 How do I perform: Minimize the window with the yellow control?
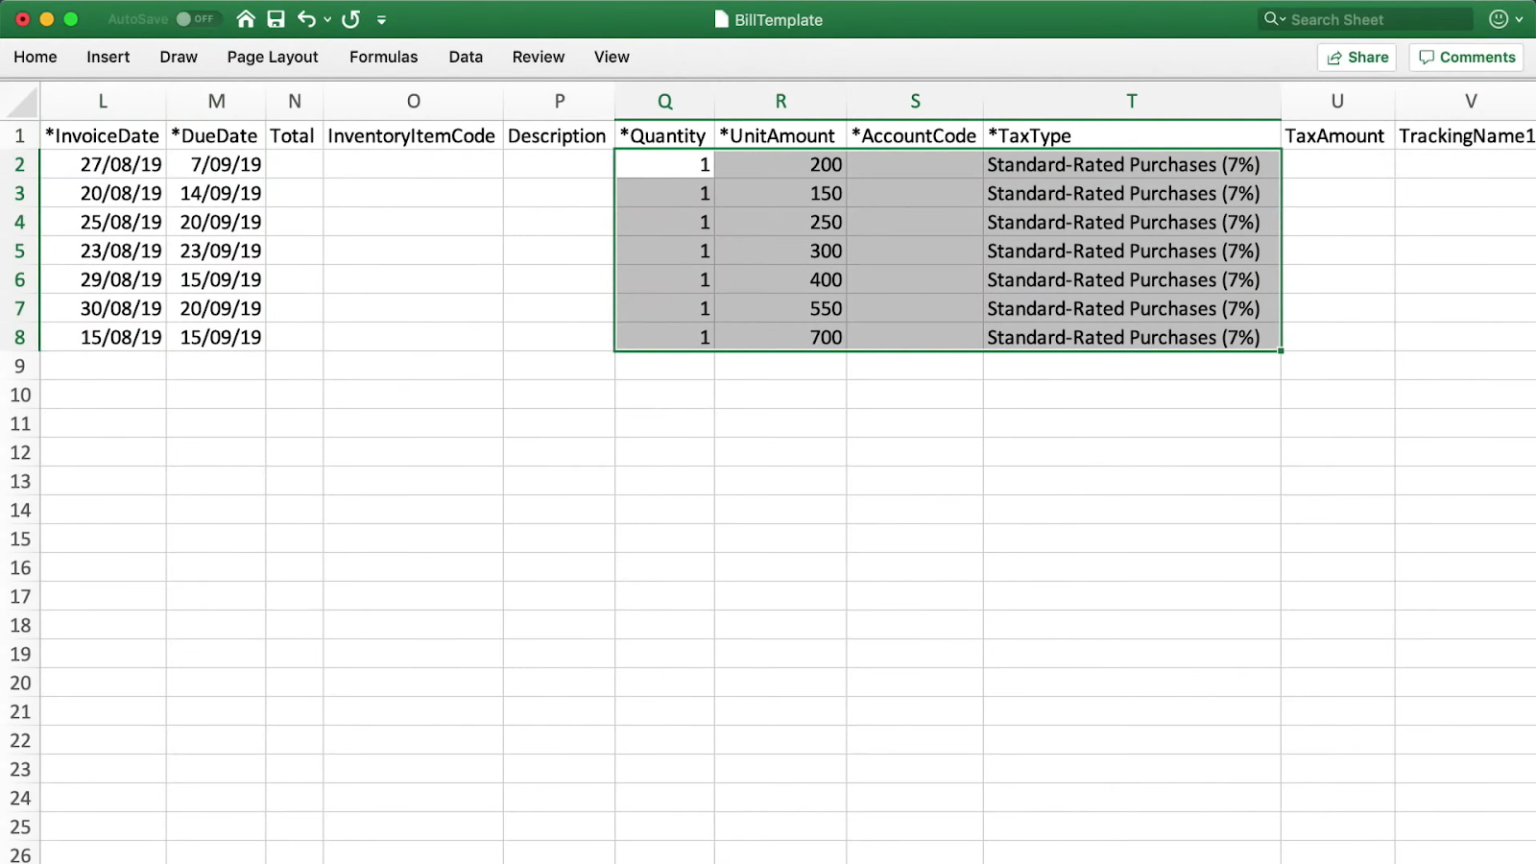tap(45, 18)
